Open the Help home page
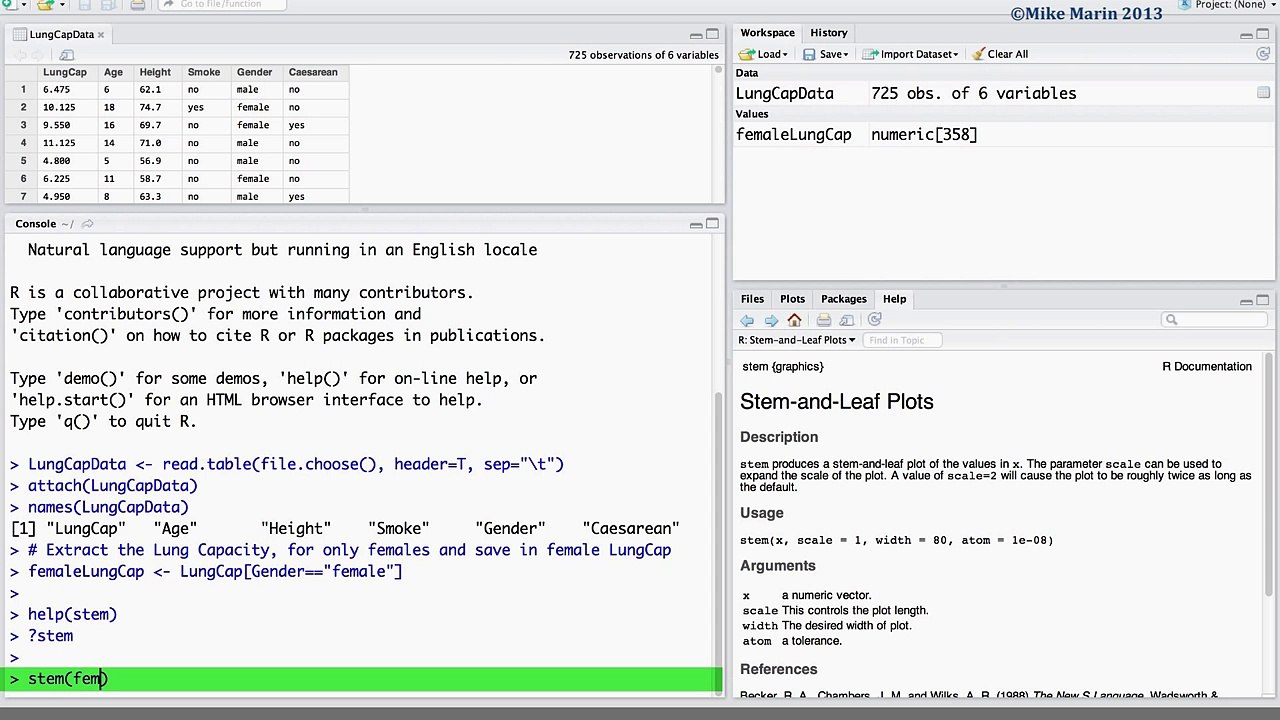Image resolution: width=1280 pixels, height=720 pixels. pos(795,320)
